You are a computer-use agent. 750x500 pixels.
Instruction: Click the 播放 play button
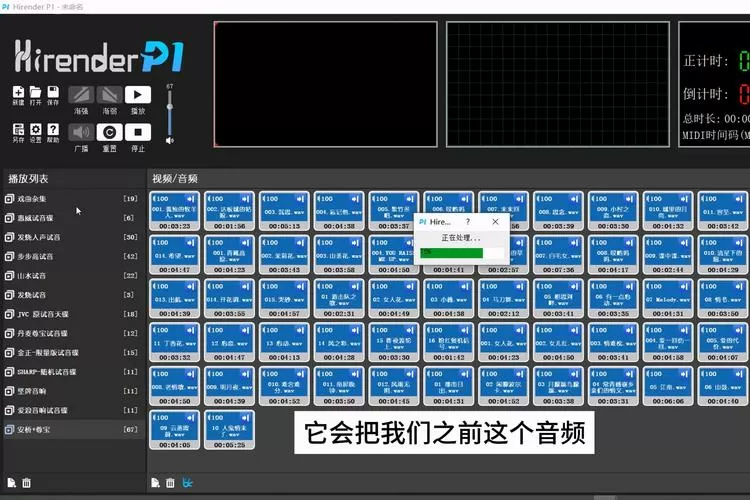click(x=138, y=95)
